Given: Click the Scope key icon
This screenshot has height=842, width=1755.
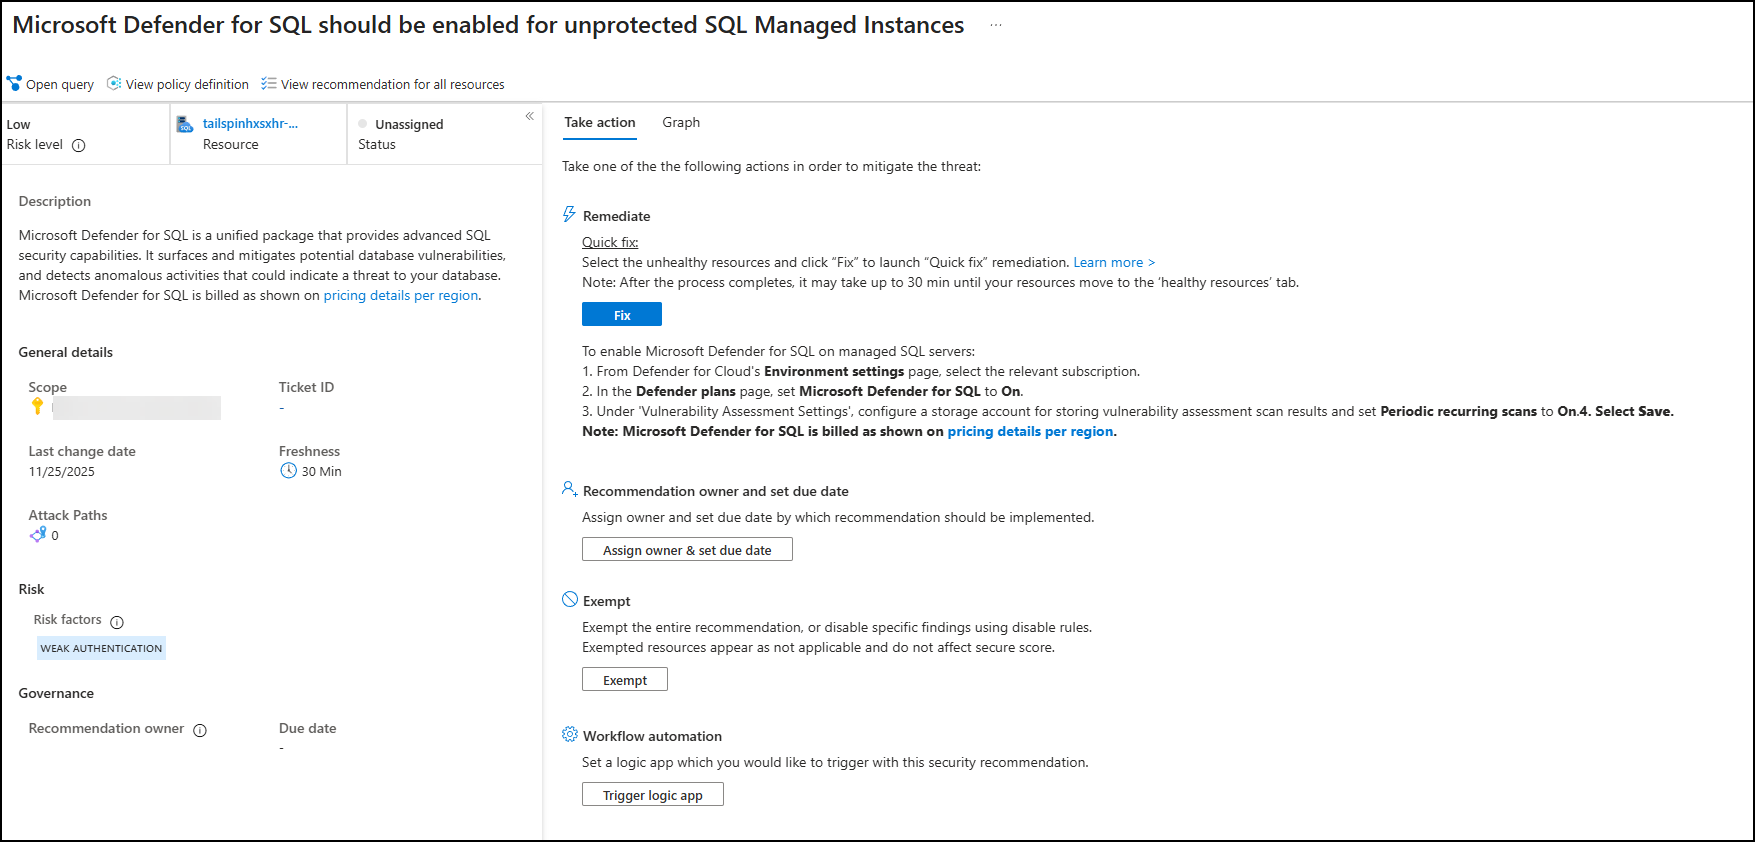Looking at the screenshot, I should point(38,406).
